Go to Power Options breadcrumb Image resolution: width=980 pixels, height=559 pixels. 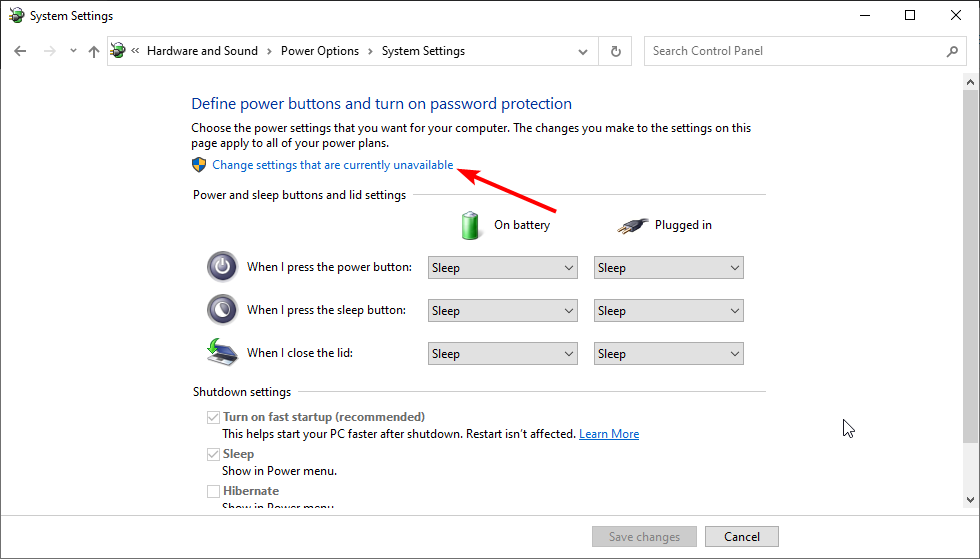click(319, 51)
